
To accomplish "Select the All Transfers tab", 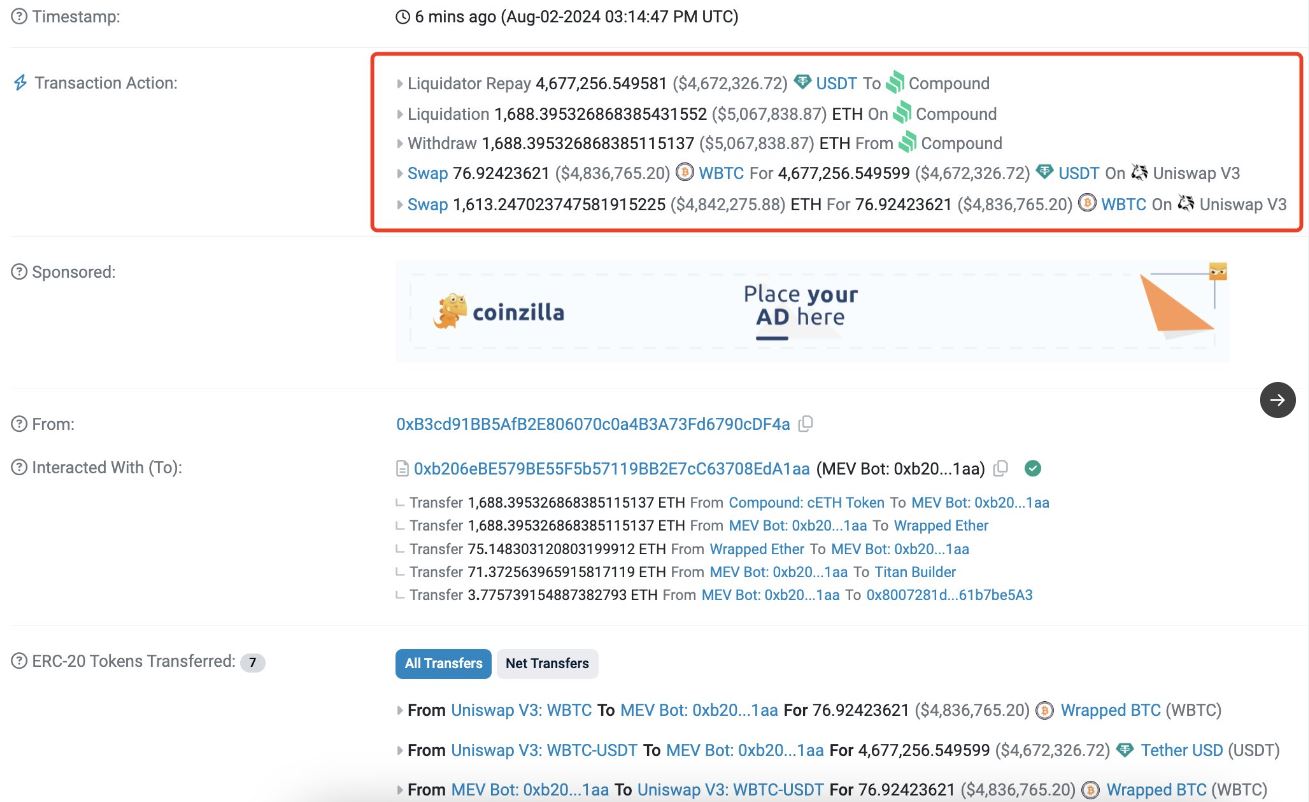I will click(x=443, y=663).
